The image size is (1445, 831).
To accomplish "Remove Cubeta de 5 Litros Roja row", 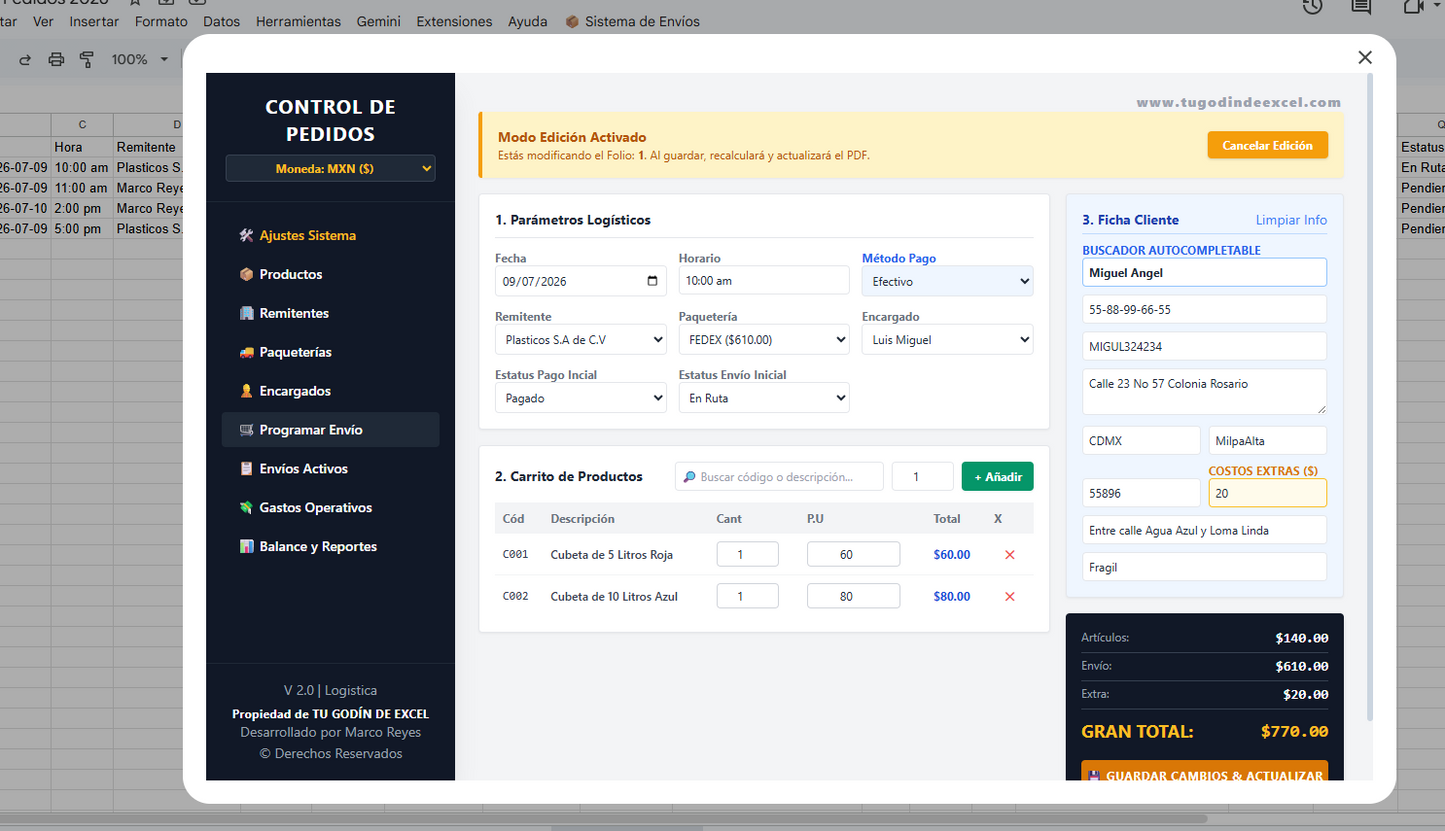I will click(x=1009, y=555).
